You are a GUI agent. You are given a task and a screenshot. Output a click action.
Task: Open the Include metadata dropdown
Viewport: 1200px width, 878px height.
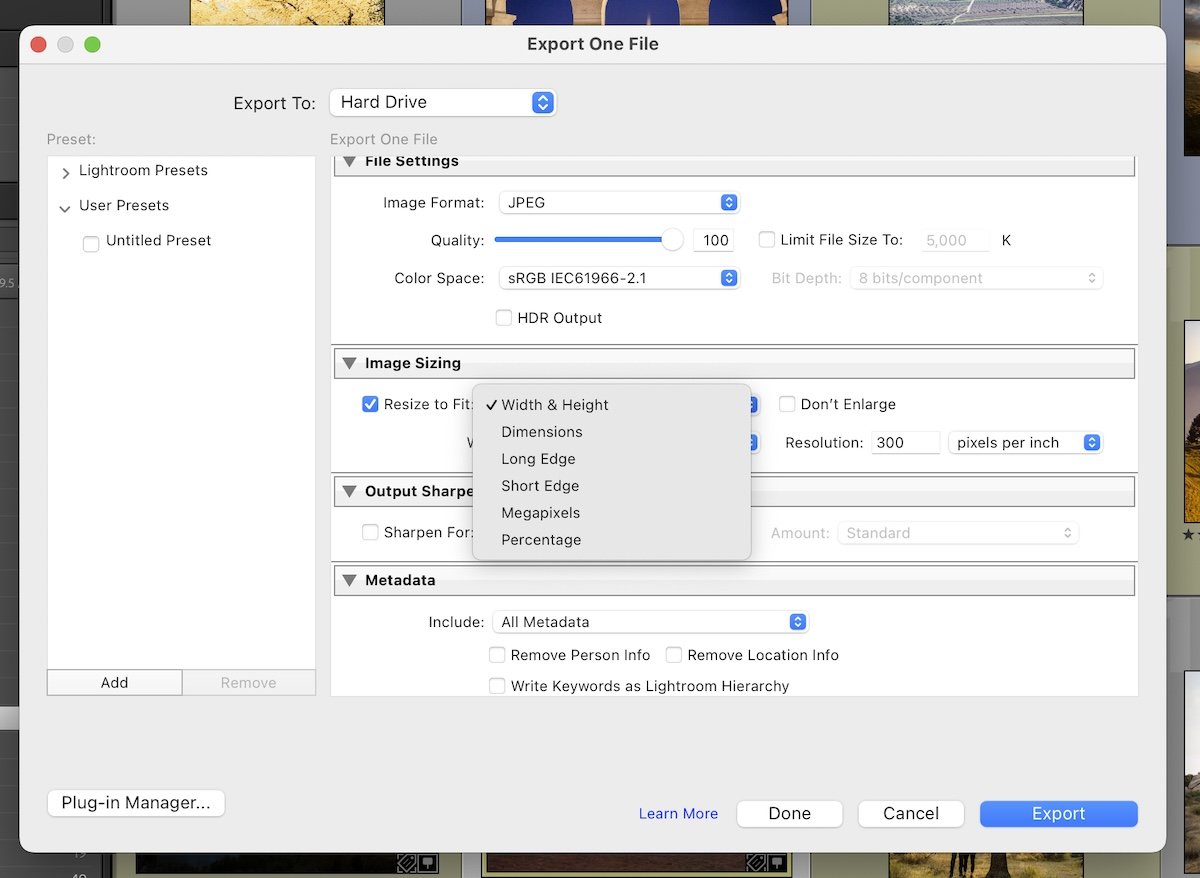(x=650, y=621)
